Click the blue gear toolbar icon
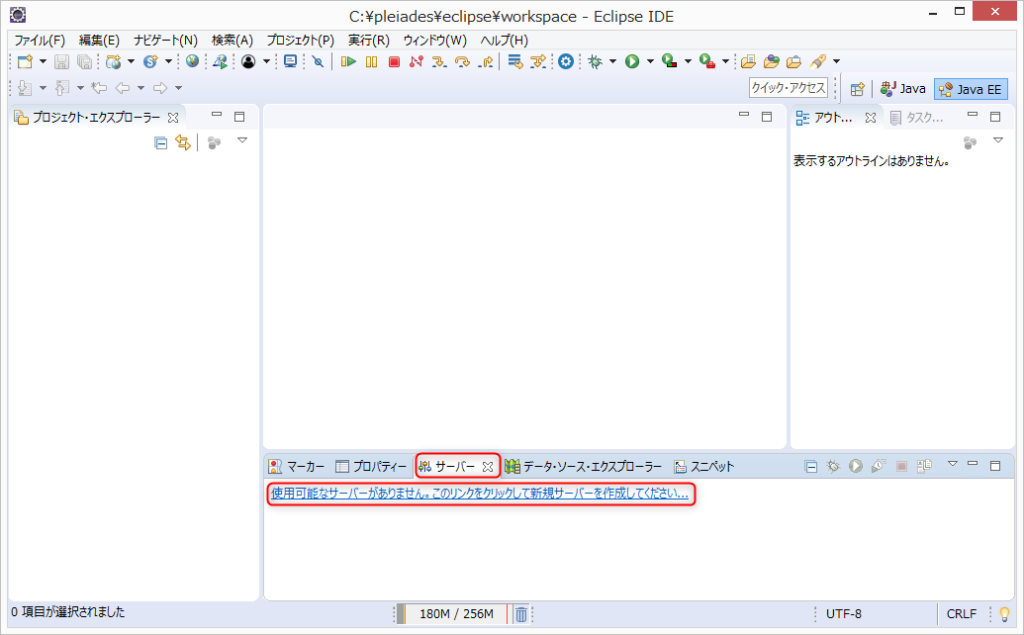Screen dimensions: 1024x635 click(x=566, y=61)
